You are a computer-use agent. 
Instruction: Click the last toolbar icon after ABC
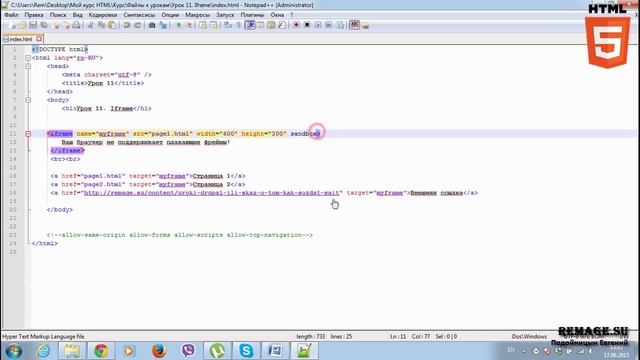pyautogui.click(x=365, y=25)
